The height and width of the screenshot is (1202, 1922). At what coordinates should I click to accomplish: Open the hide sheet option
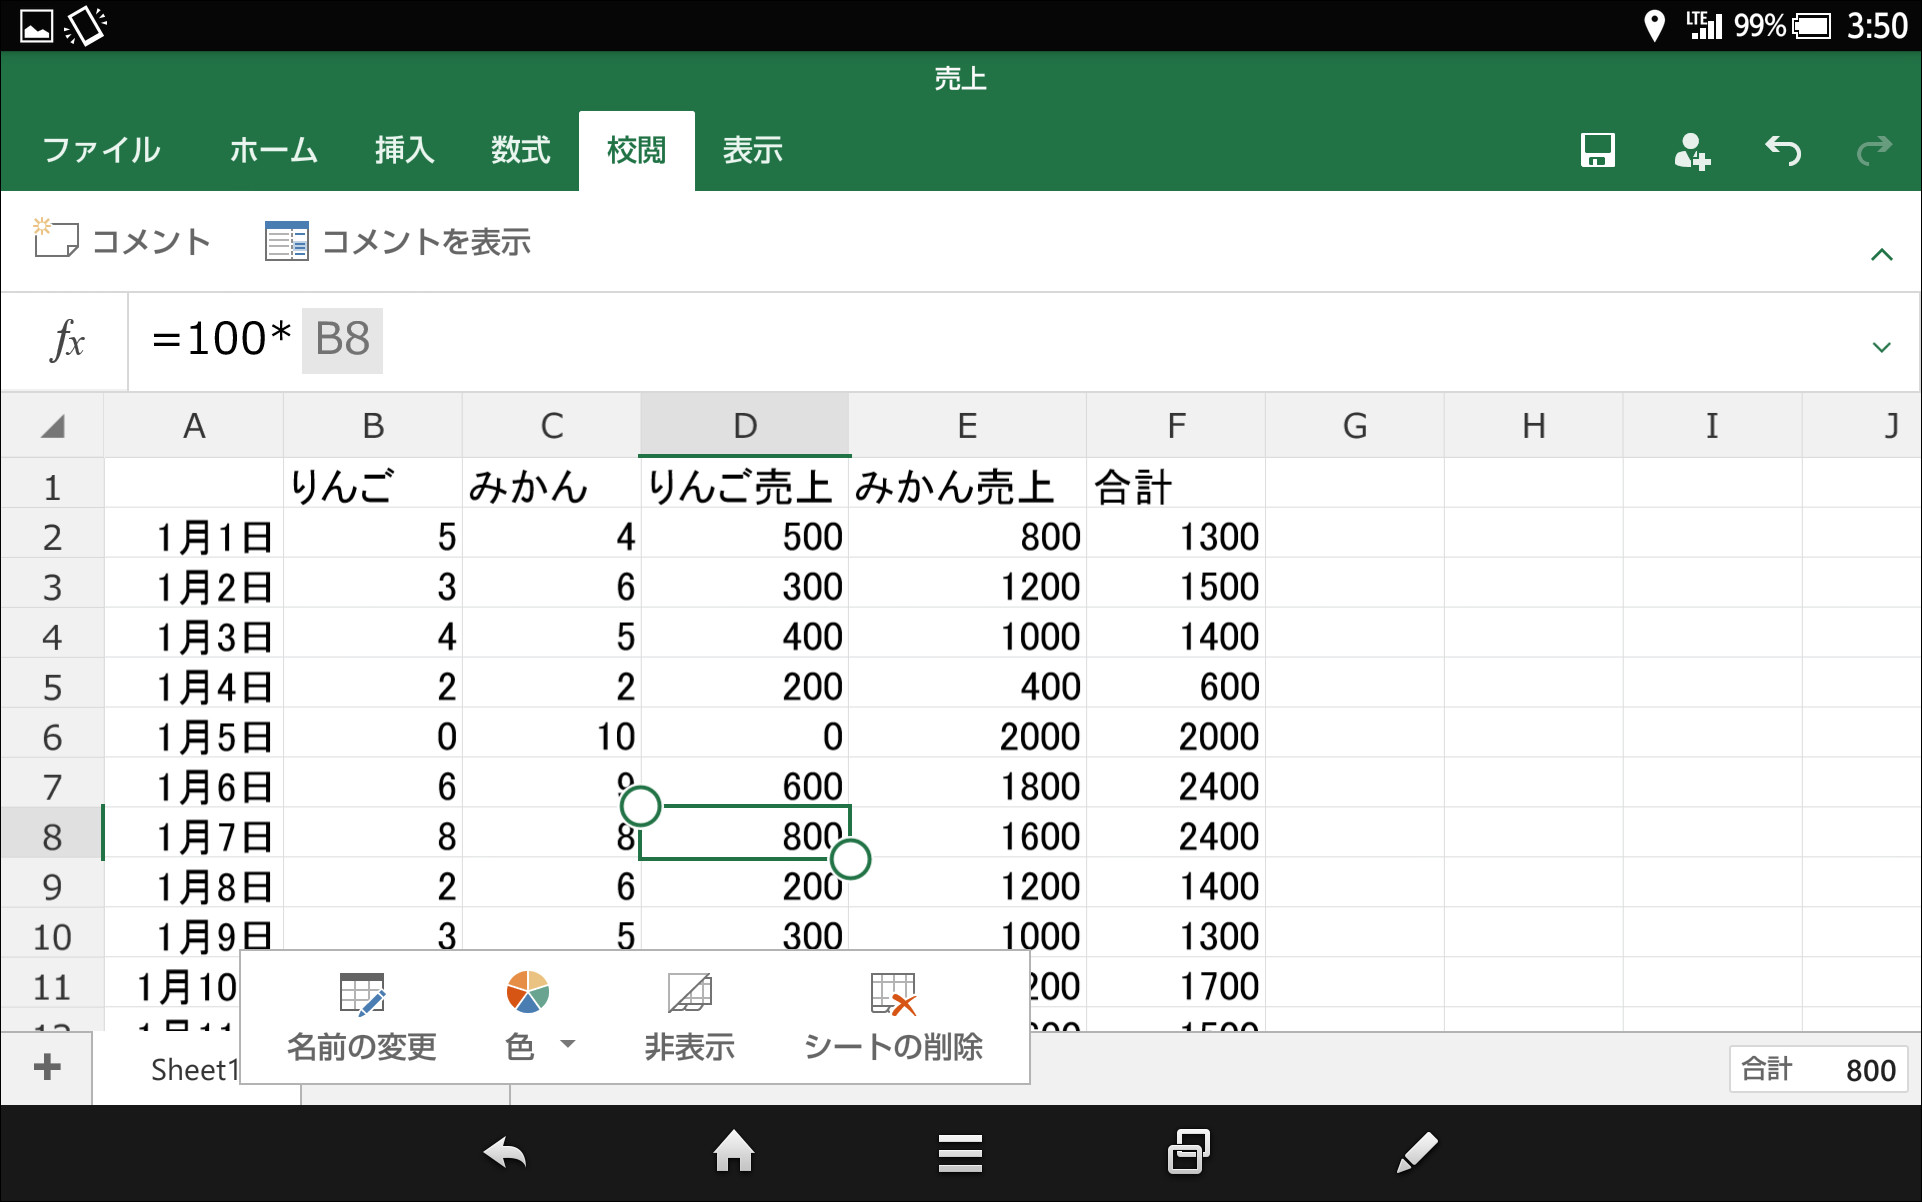pos(689,1015)
